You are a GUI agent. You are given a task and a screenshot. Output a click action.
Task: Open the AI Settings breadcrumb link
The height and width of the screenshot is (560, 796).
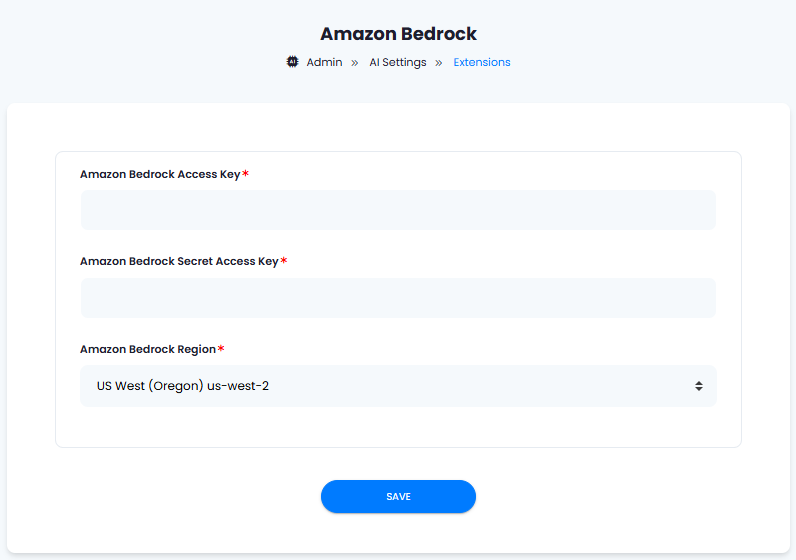coord(397,62)
